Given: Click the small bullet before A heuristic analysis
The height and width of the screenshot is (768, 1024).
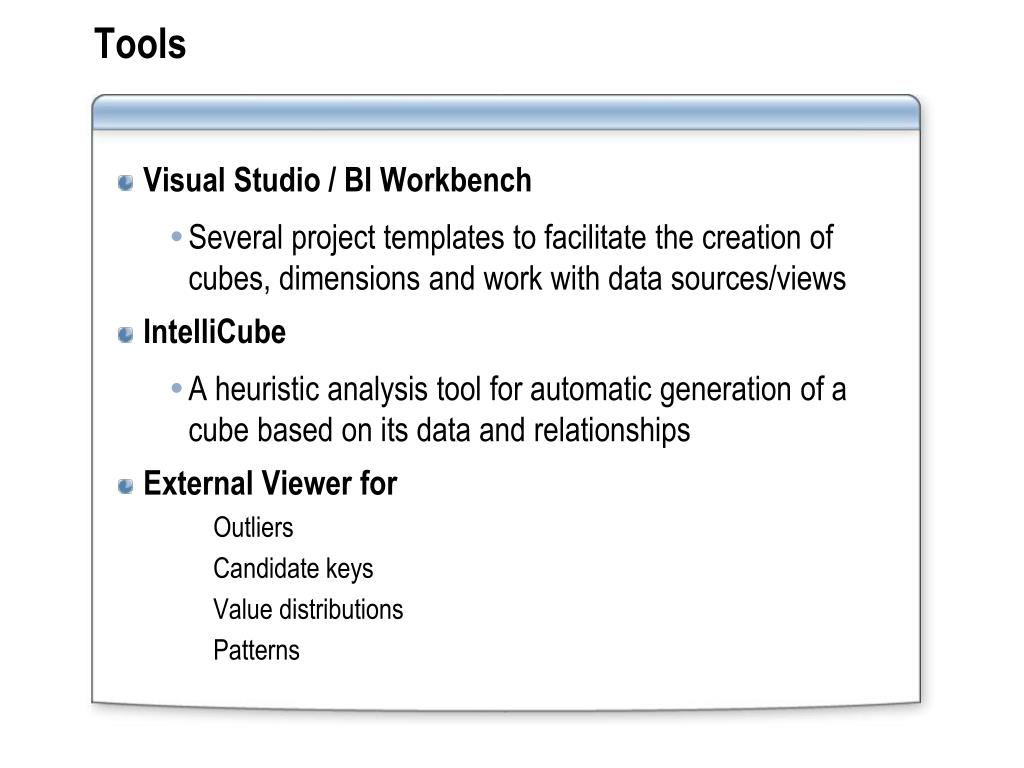Looking at the screenshot, I should pos(176,389).
